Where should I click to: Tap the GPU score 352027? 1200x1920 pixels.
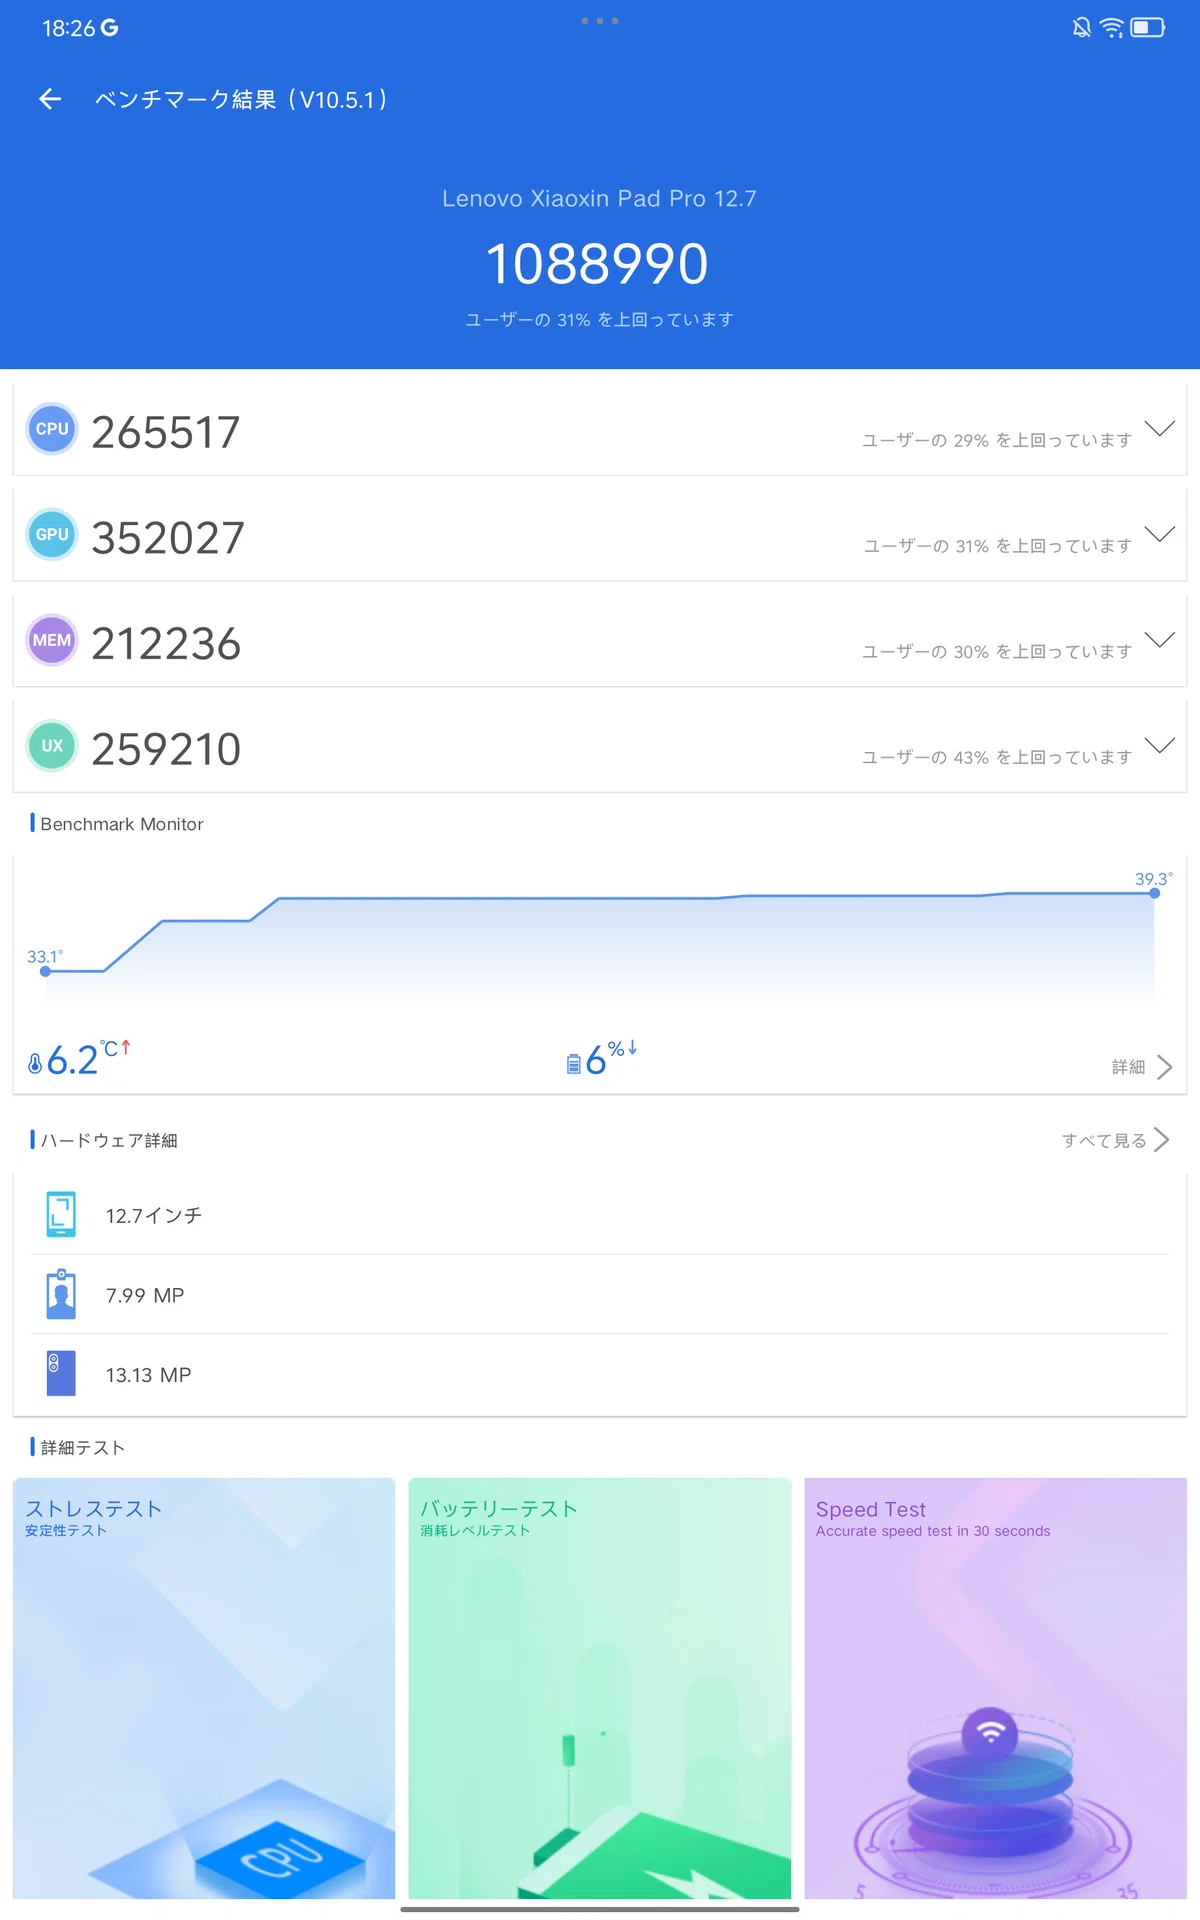[x=168, y=538]
